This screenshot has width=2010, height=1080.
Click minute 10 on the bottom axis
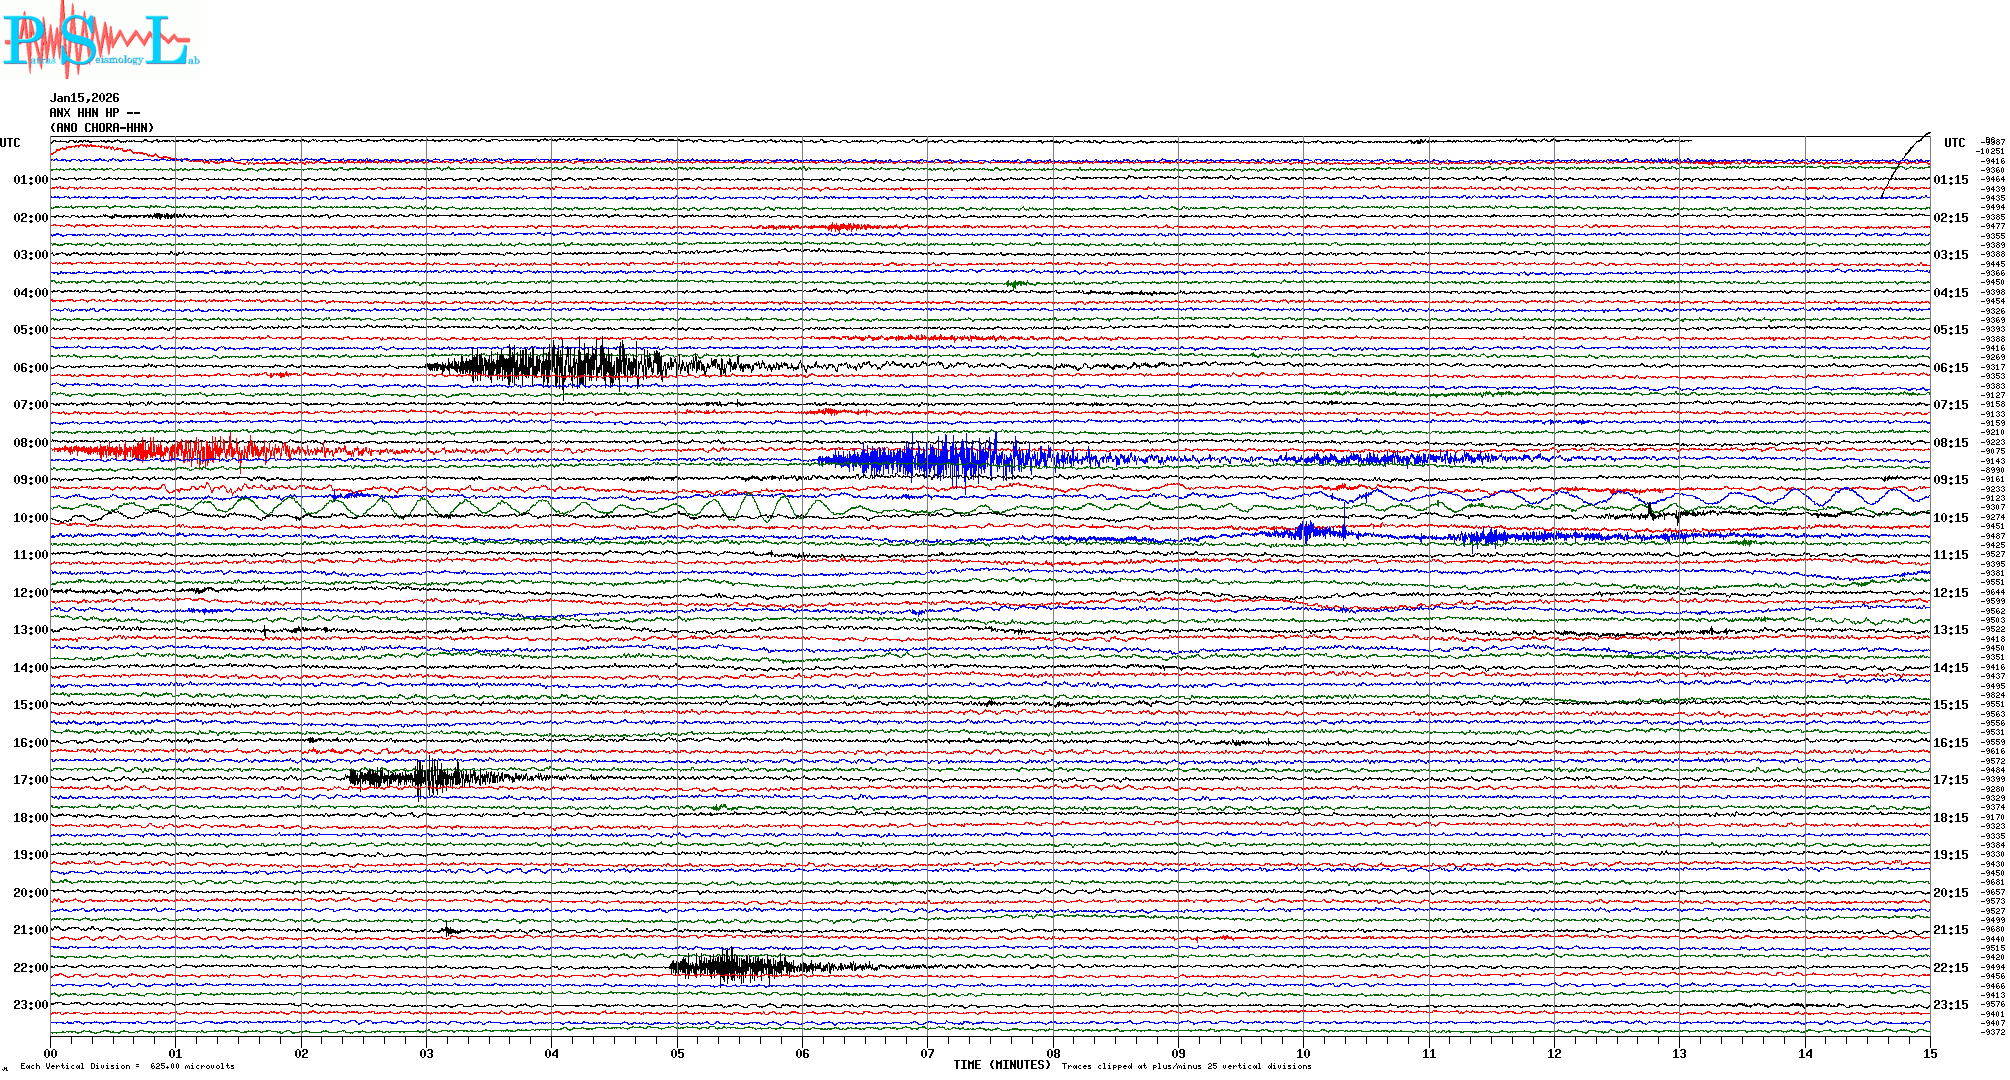[x=1303, y=1053]
